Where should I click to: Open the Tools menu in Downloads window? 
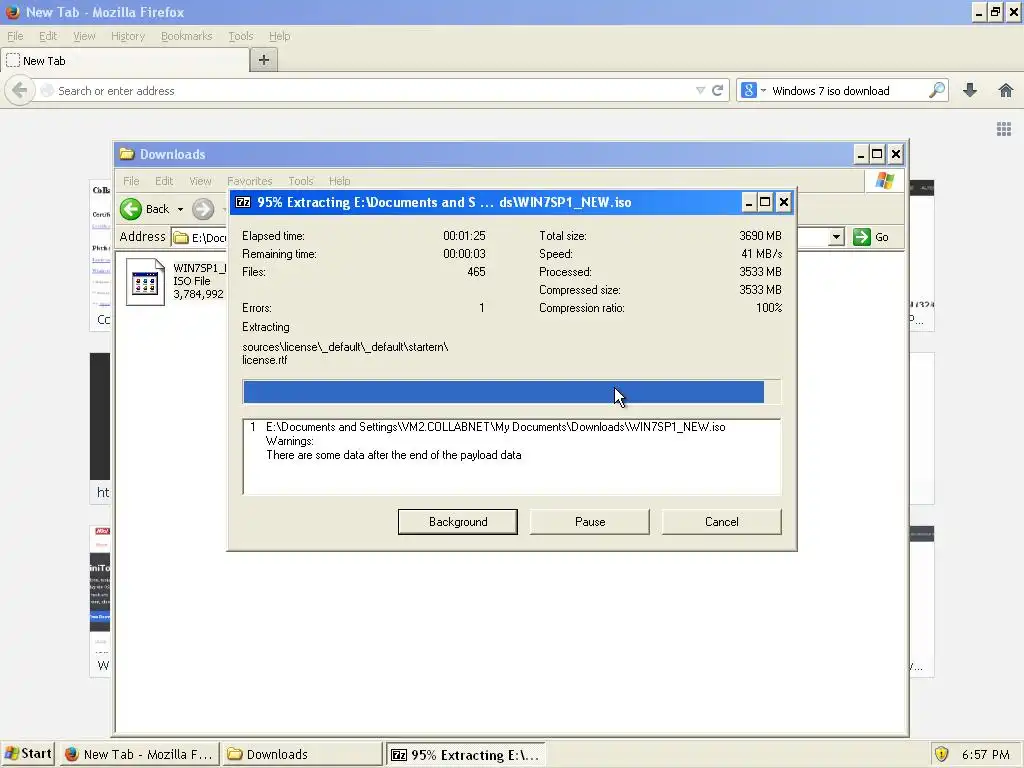pos(301,181)
